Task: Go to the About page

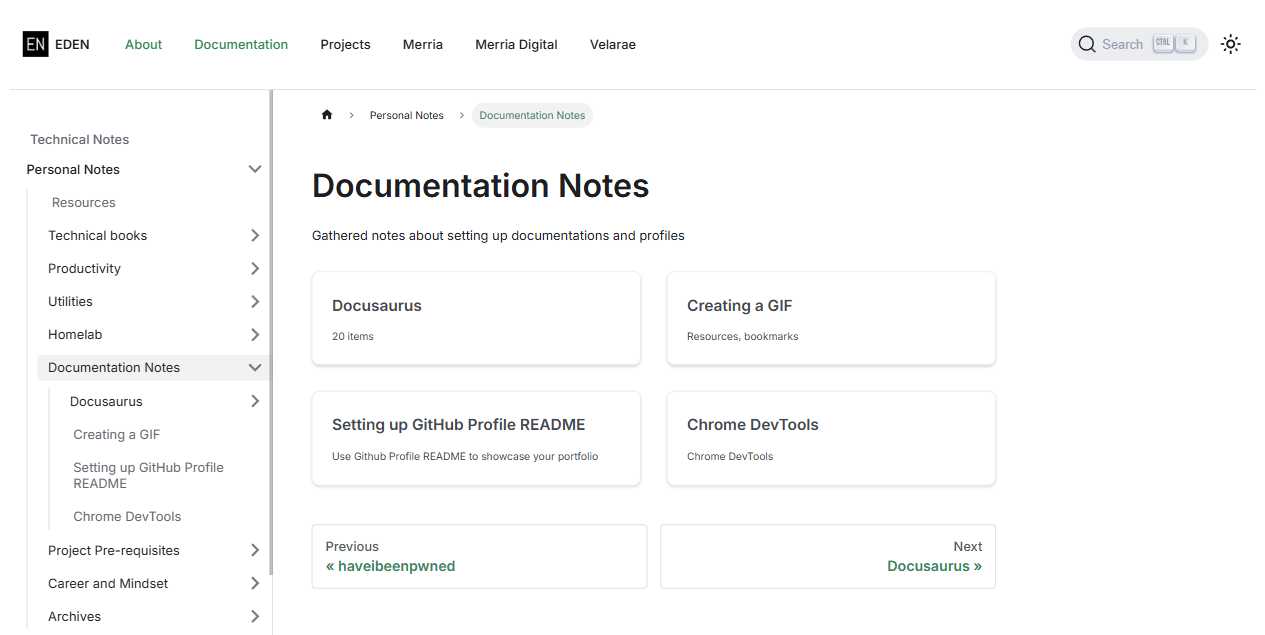Action: (x=143, y=44)
